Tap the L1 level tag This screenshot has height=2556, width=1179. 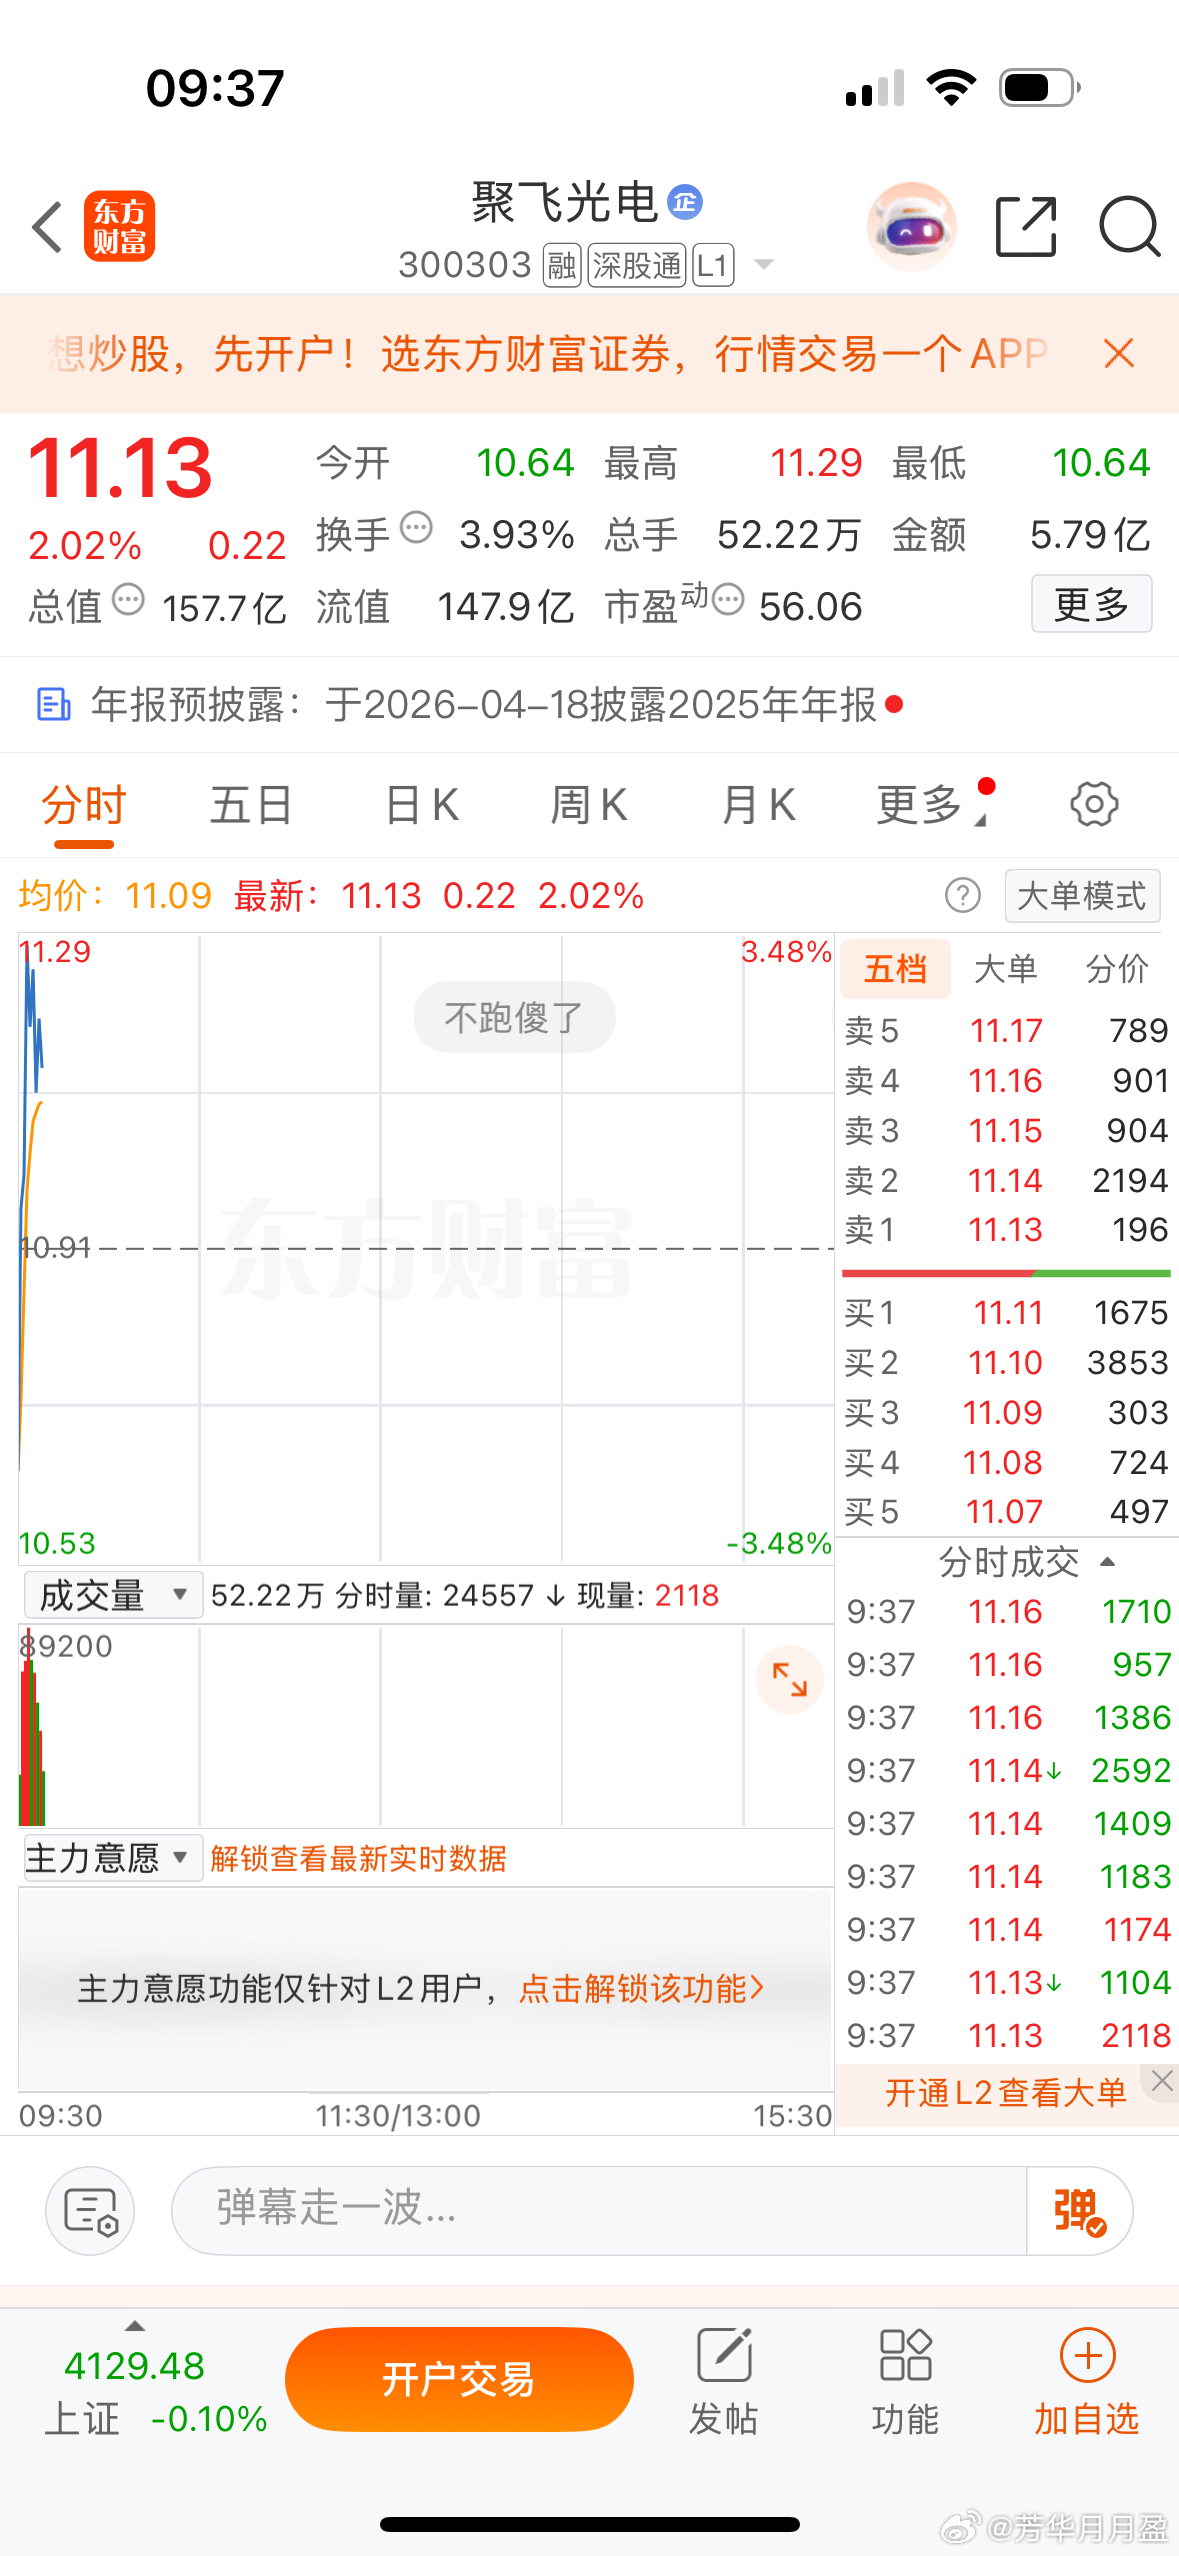tap(713, 265)
